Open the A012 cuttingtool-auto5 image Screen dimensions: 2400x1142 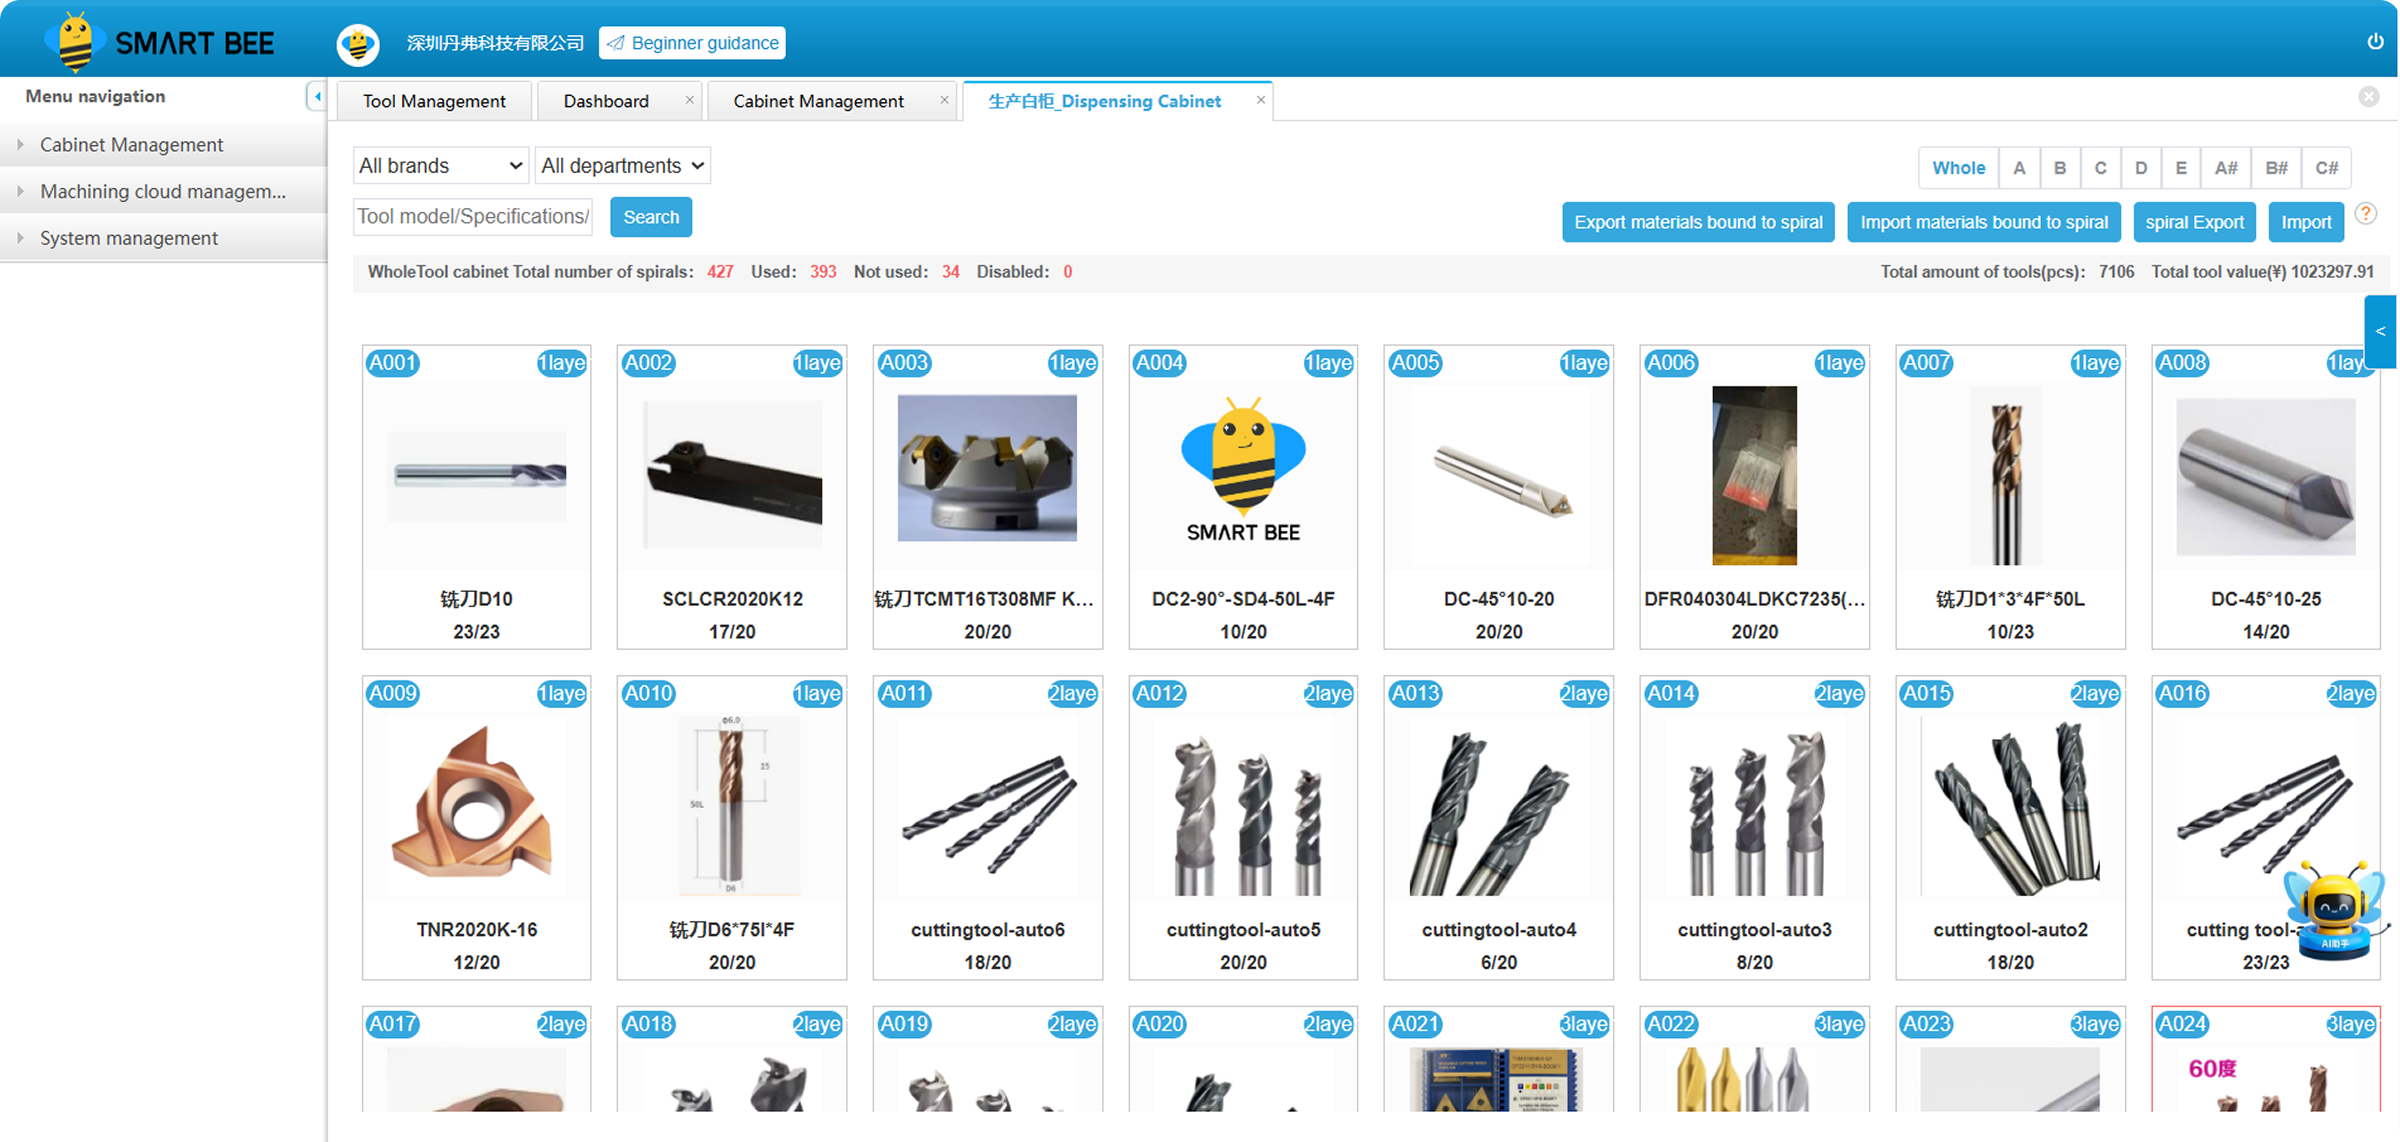tap(1243, 807)
